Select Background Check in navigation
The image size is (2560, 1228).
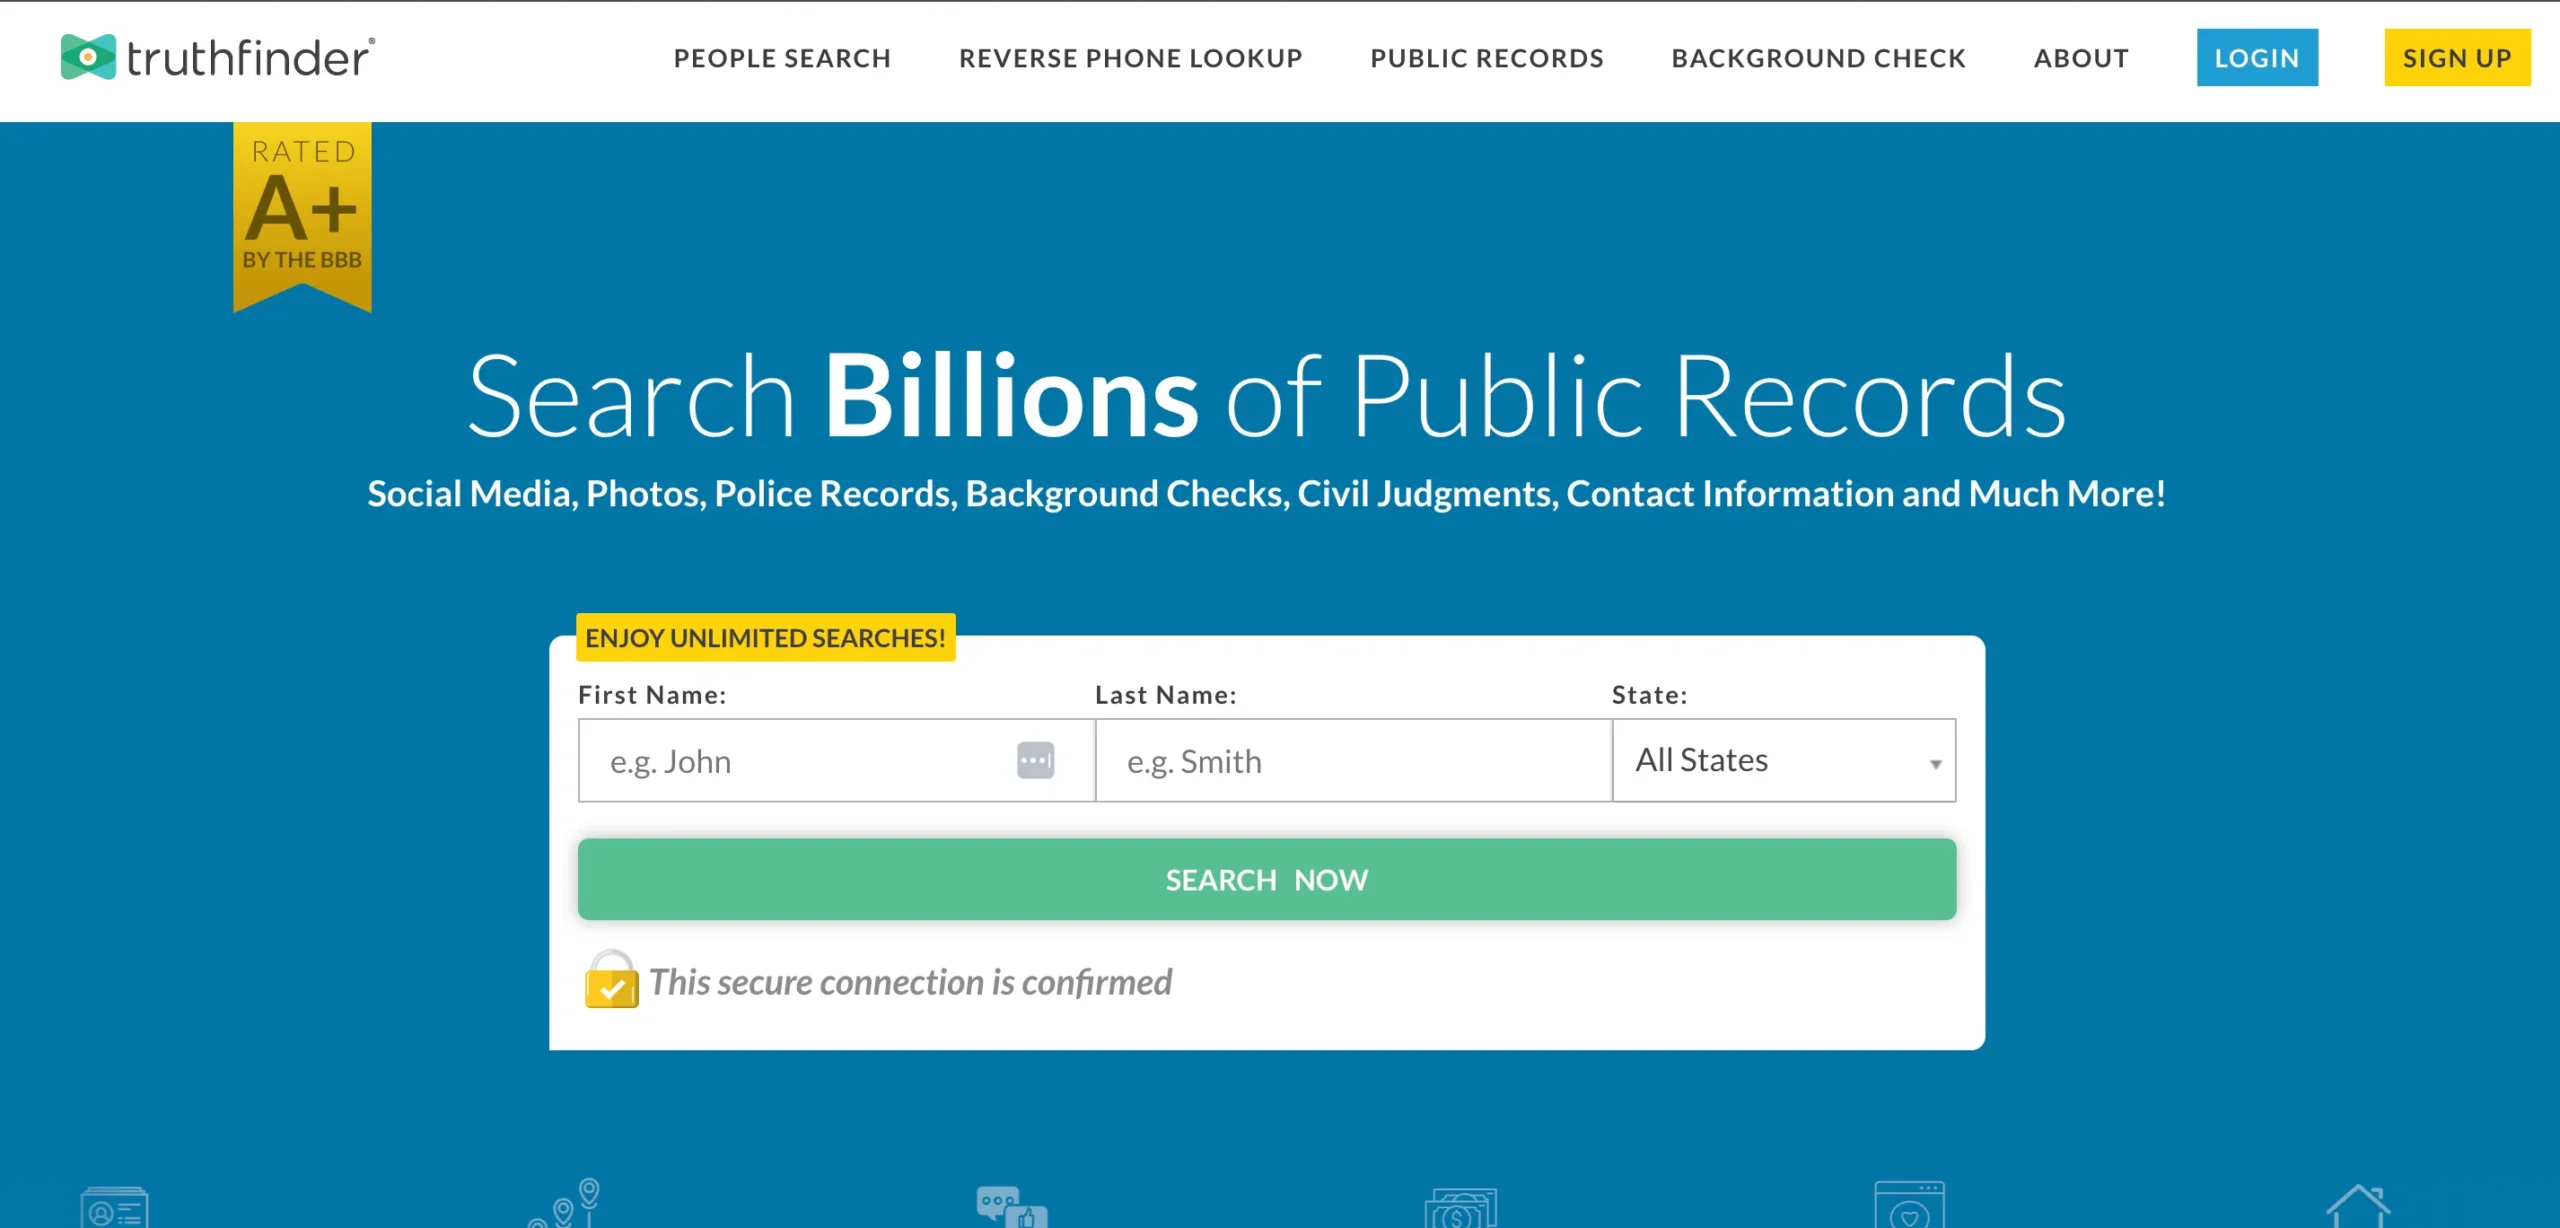(x=1818, y=58)
